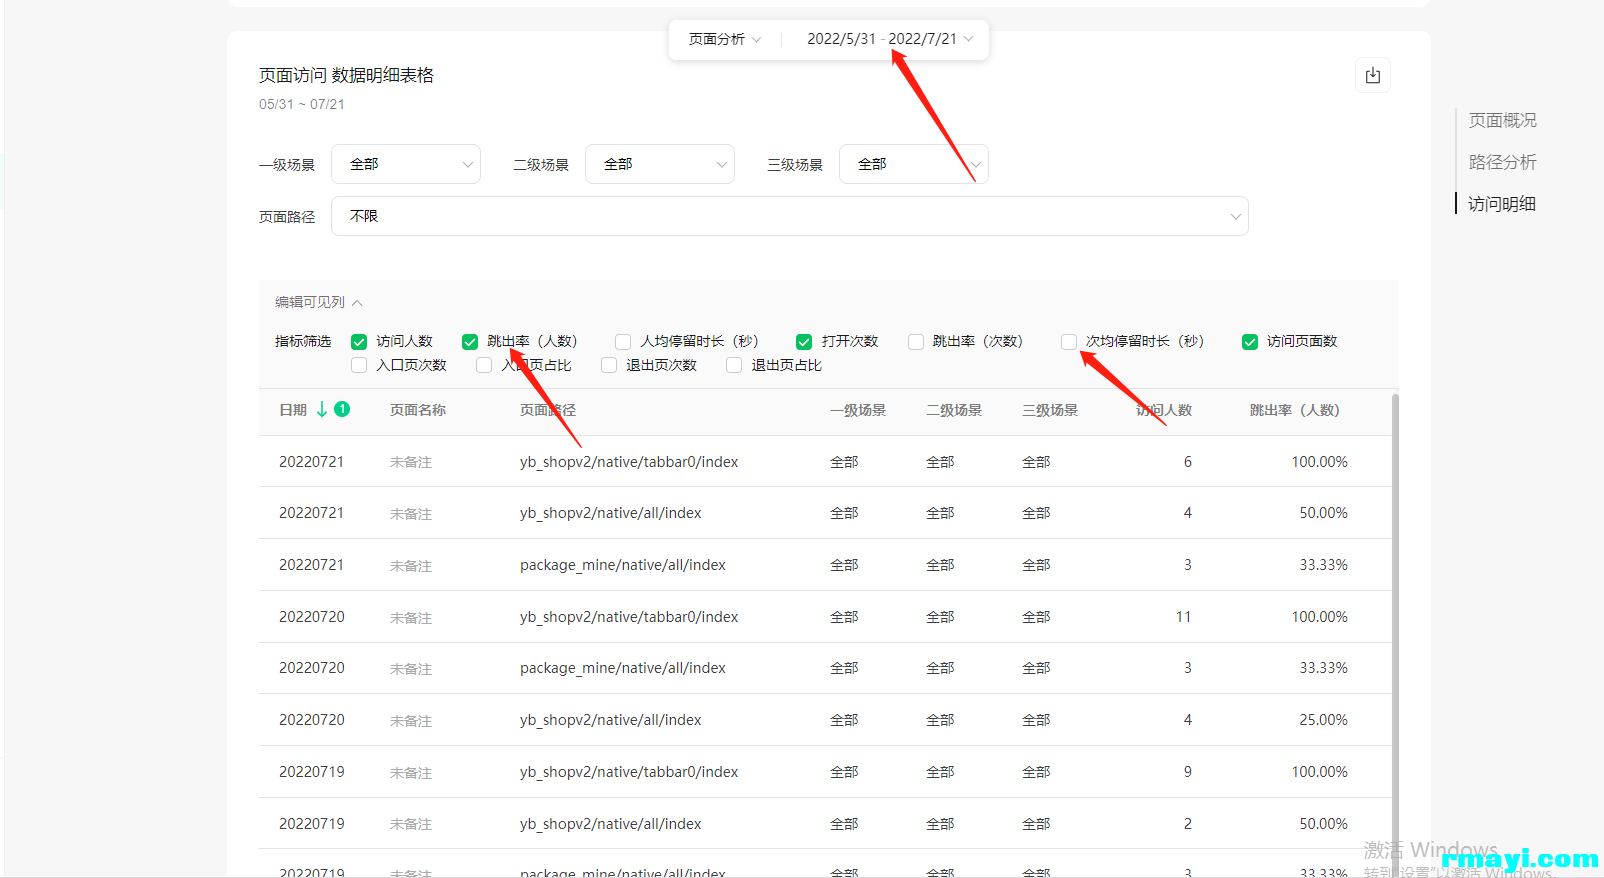The height and width of the screenshot is (878, 1604).
Task: Select 访问明细 in side navigation
Action: tap(1502, 204)
